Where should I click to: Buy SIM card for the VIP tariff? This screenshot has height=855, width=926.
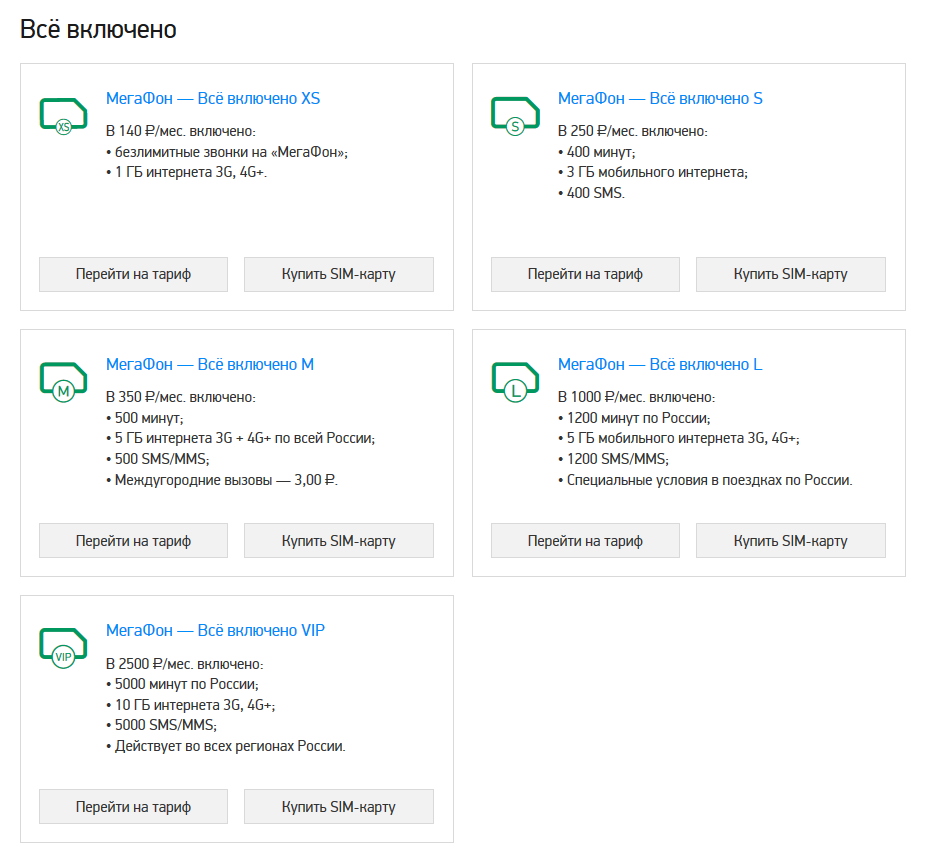tap(338, 806)
